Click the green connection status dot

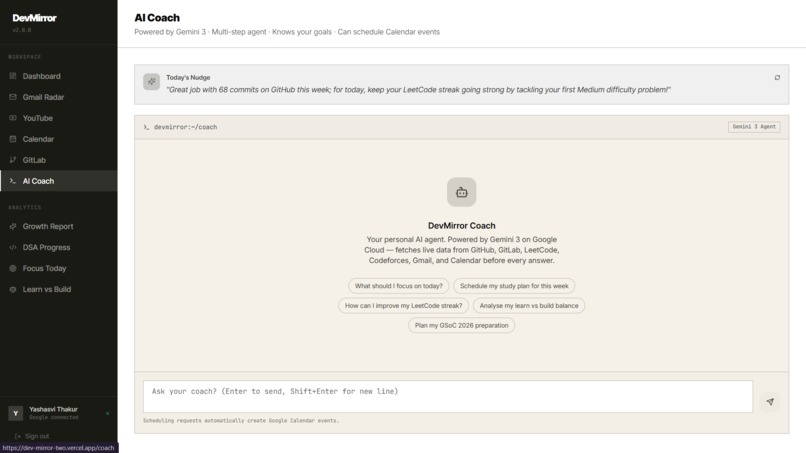(x=107, y=413)
